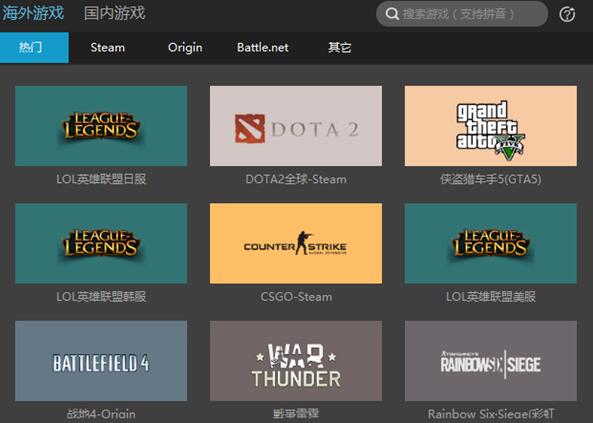Screen dimensions: 593x423
Task: Click the DOTA2全球-Steam label
Action: pos(296,179)
